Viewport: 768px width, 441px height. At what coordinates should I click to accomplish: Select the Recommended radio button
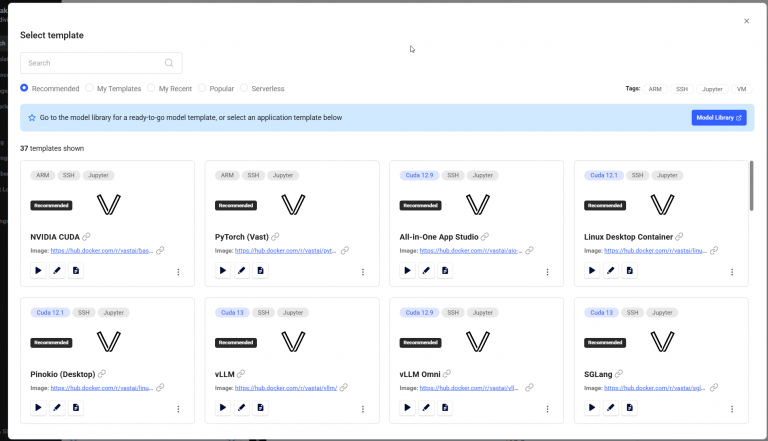[x=24, y=88]
